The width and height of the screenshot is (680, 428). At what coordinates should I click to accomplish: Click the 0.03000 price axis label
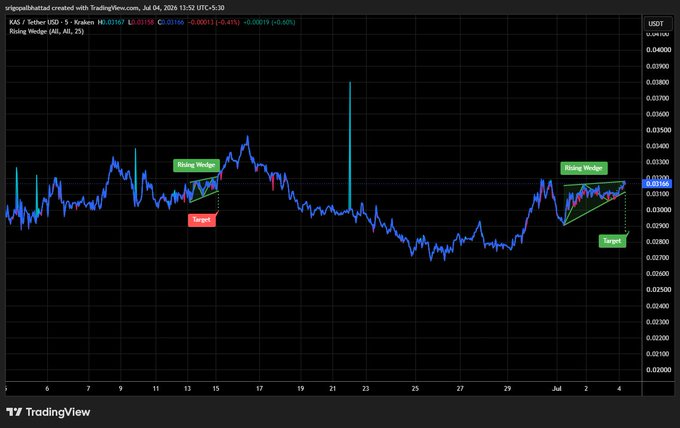(658, 210)
